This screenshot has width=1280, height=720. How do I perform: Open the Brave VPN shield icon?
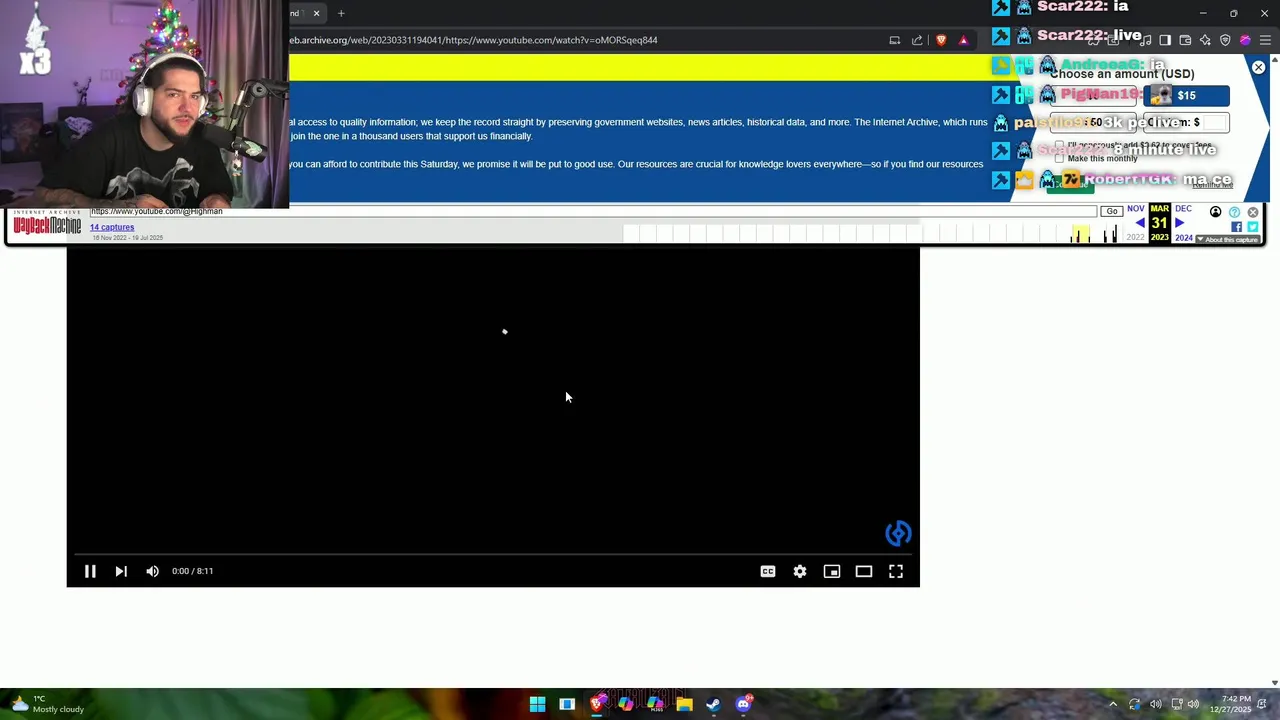[x=1225, y=40]
